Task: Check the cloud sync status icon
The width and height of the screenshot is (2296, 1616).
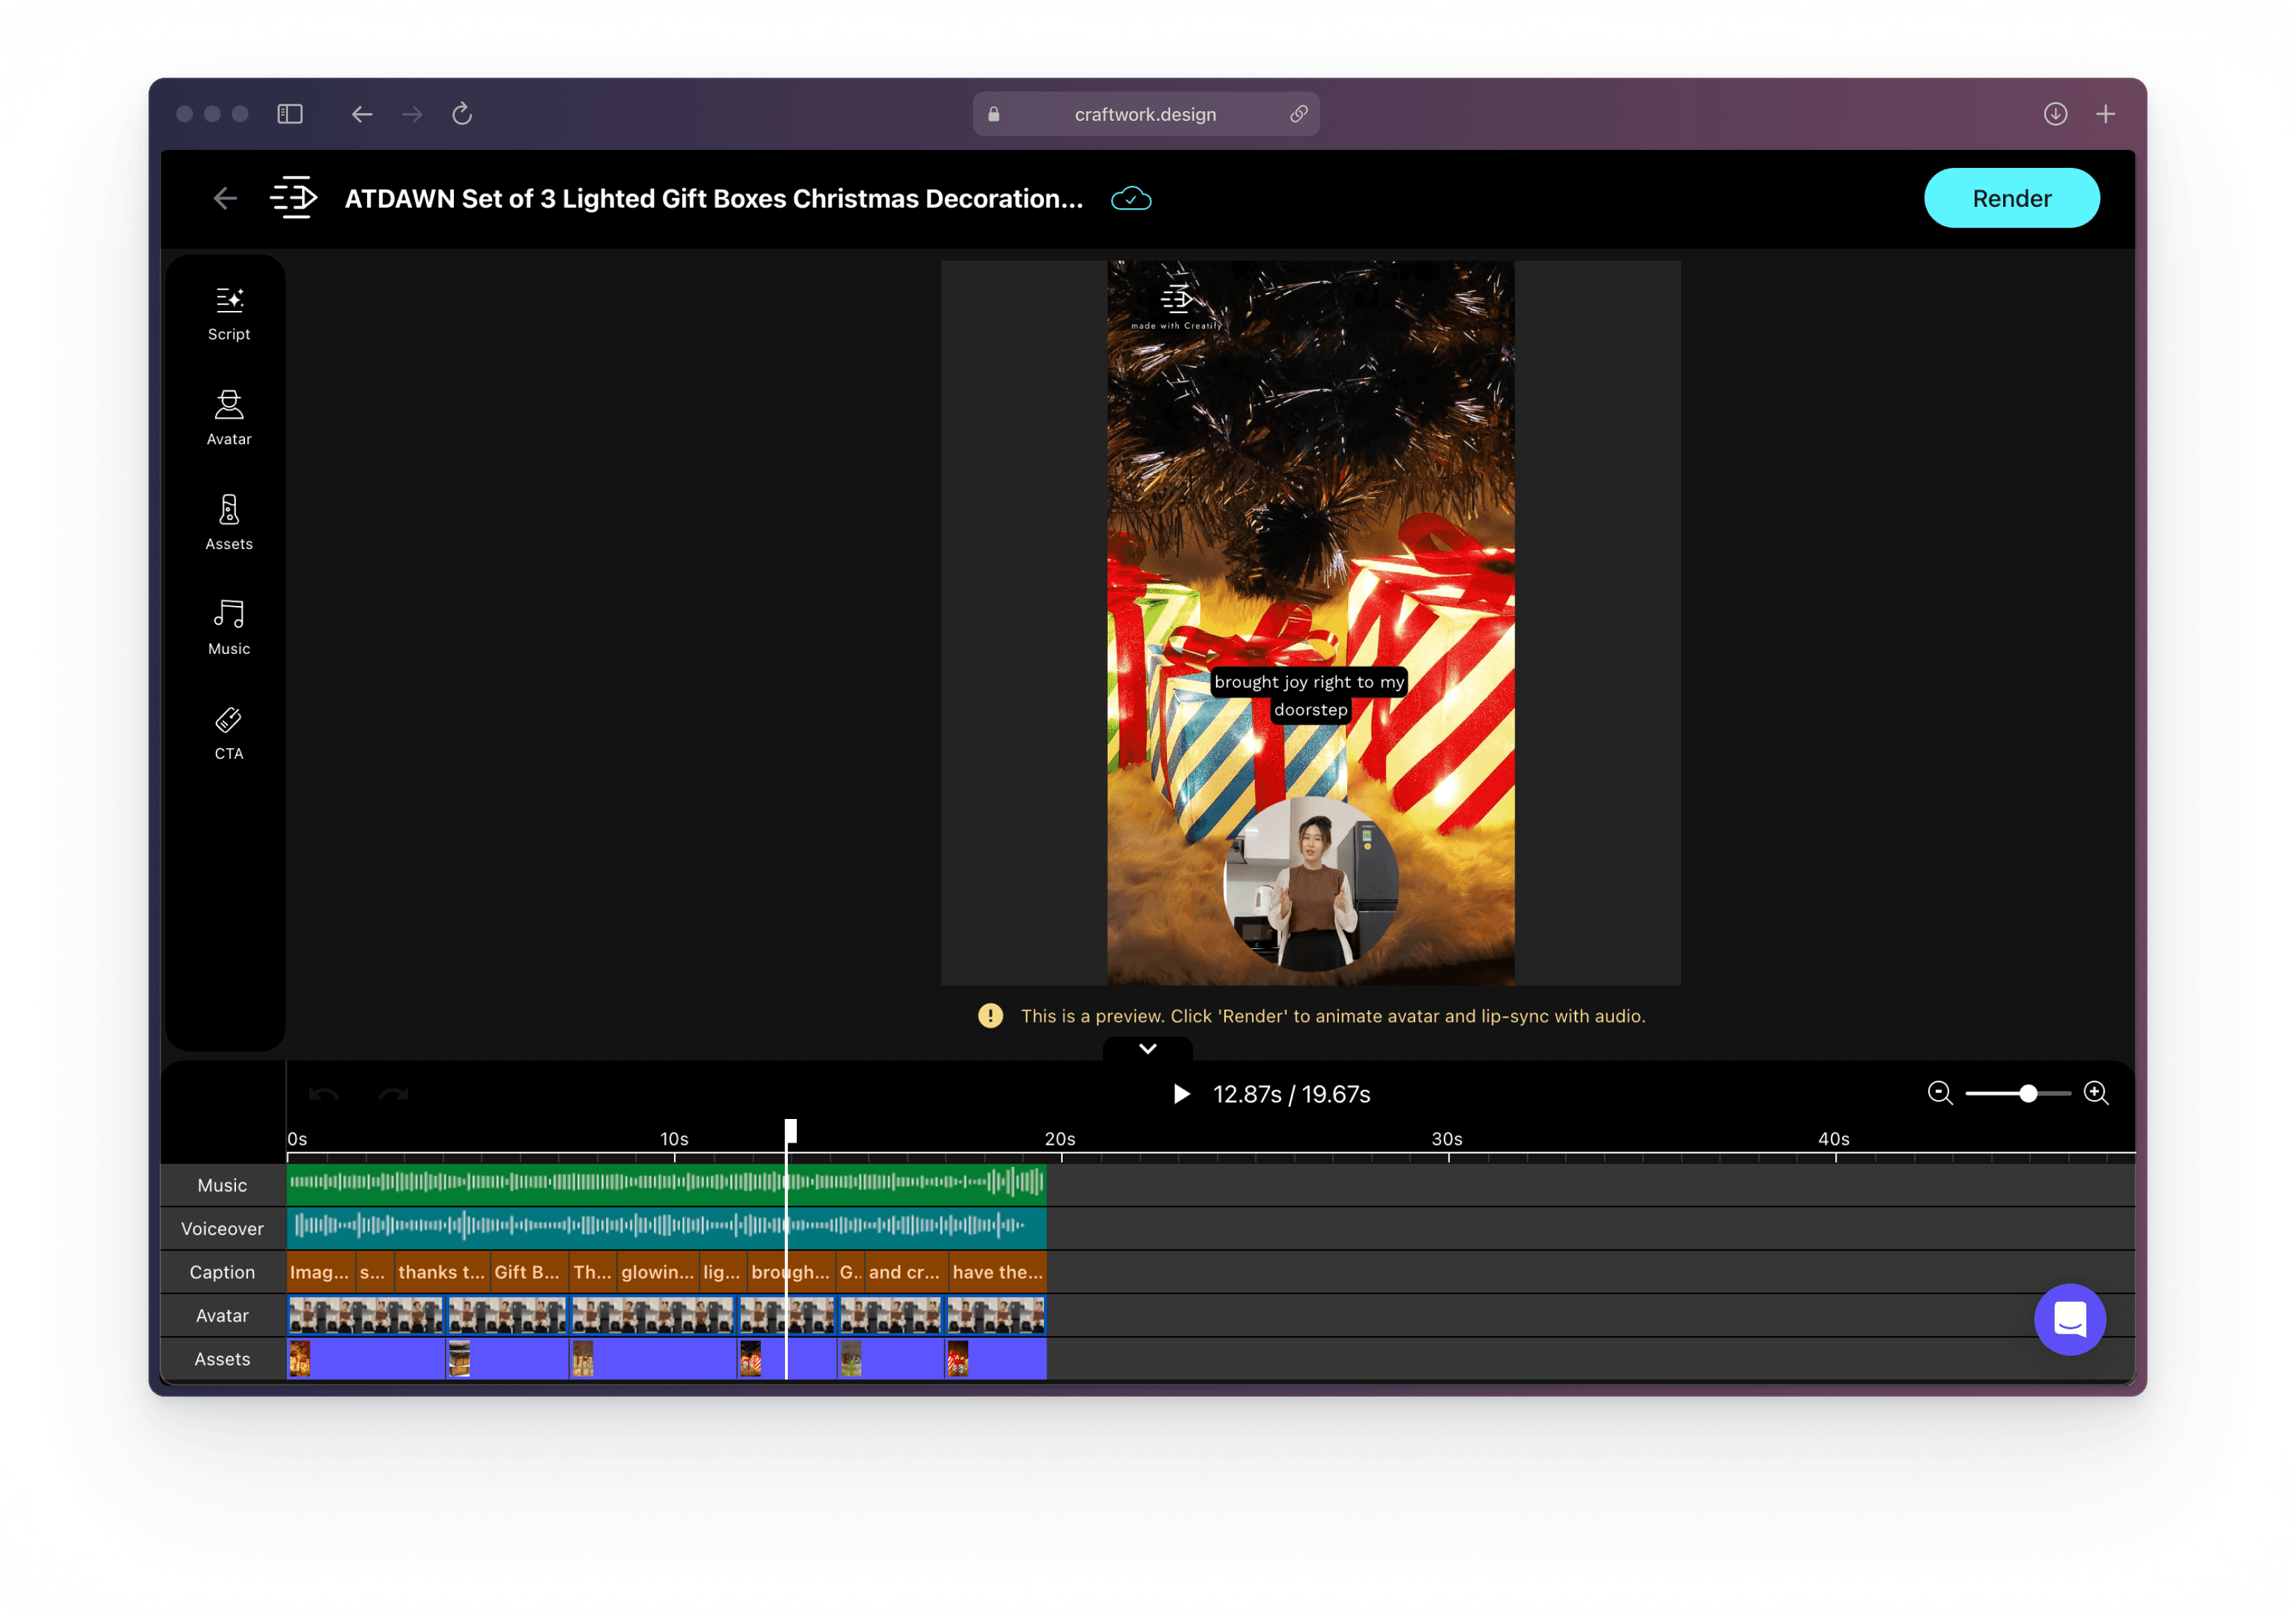Action: click(x=1130, y=198)
